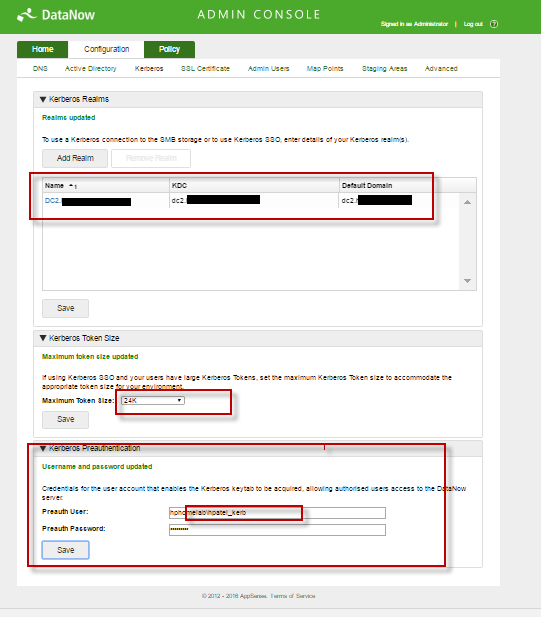This screenshot has width=541, height=617.
Task: Go to Map Points section
Action: point(325,68)
